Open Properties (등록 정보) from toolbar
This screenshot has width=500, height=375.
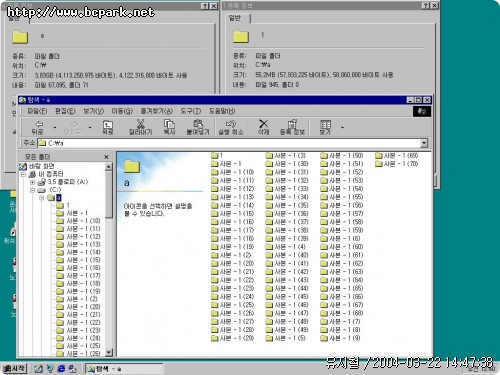click(292, 127)
